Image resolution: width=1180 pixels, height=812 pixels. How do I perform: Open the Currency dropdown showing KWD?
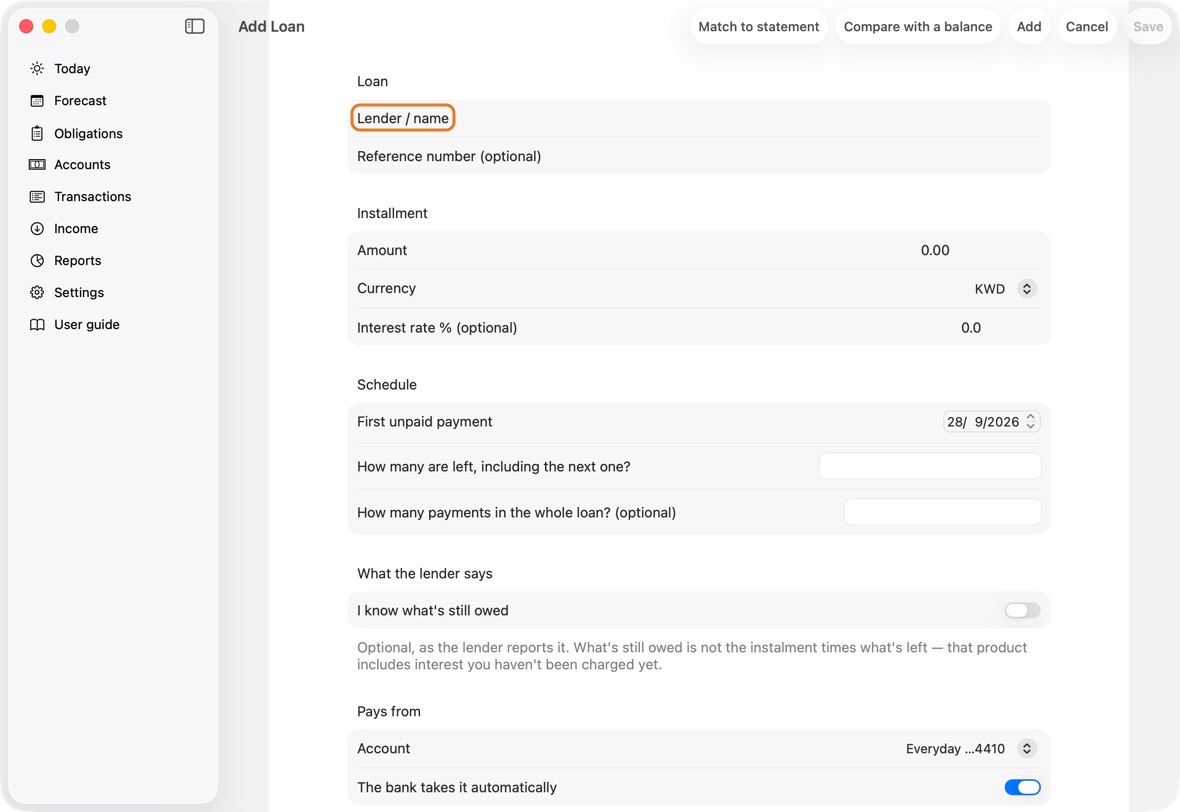1005,289
